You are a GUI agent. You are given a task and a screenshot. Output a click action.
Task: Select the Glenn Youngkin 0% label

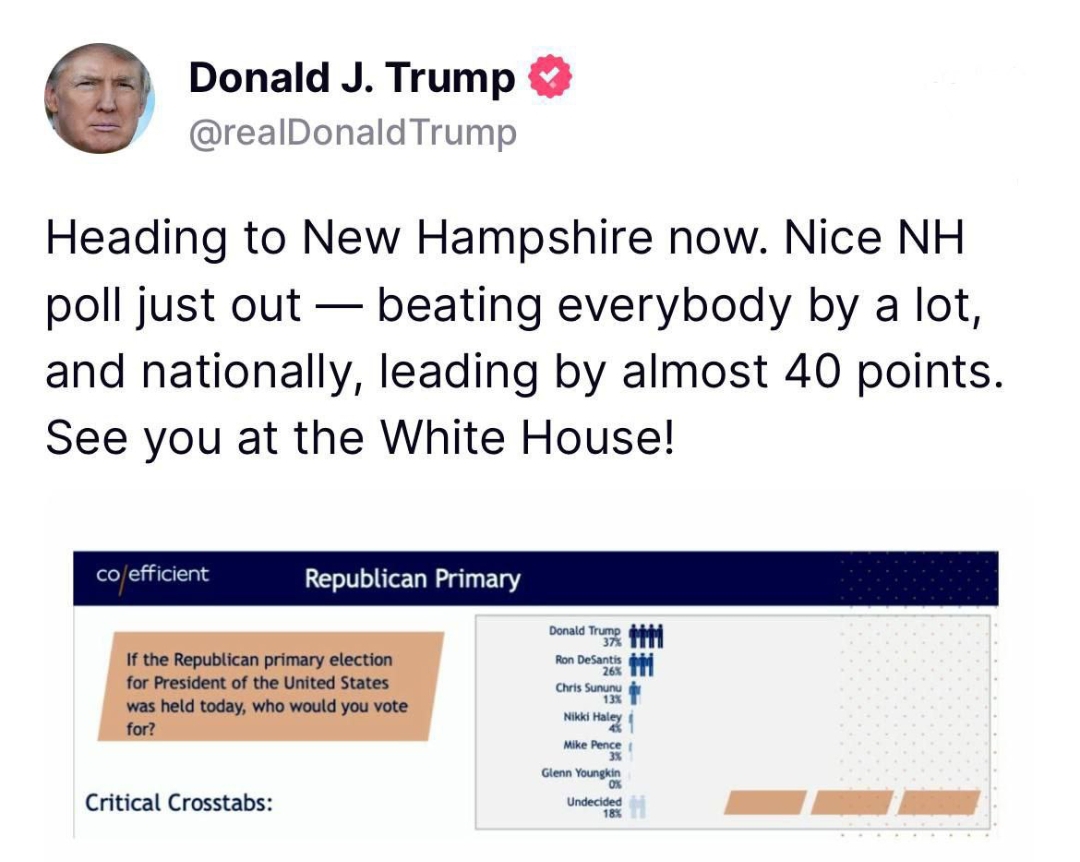581,778
